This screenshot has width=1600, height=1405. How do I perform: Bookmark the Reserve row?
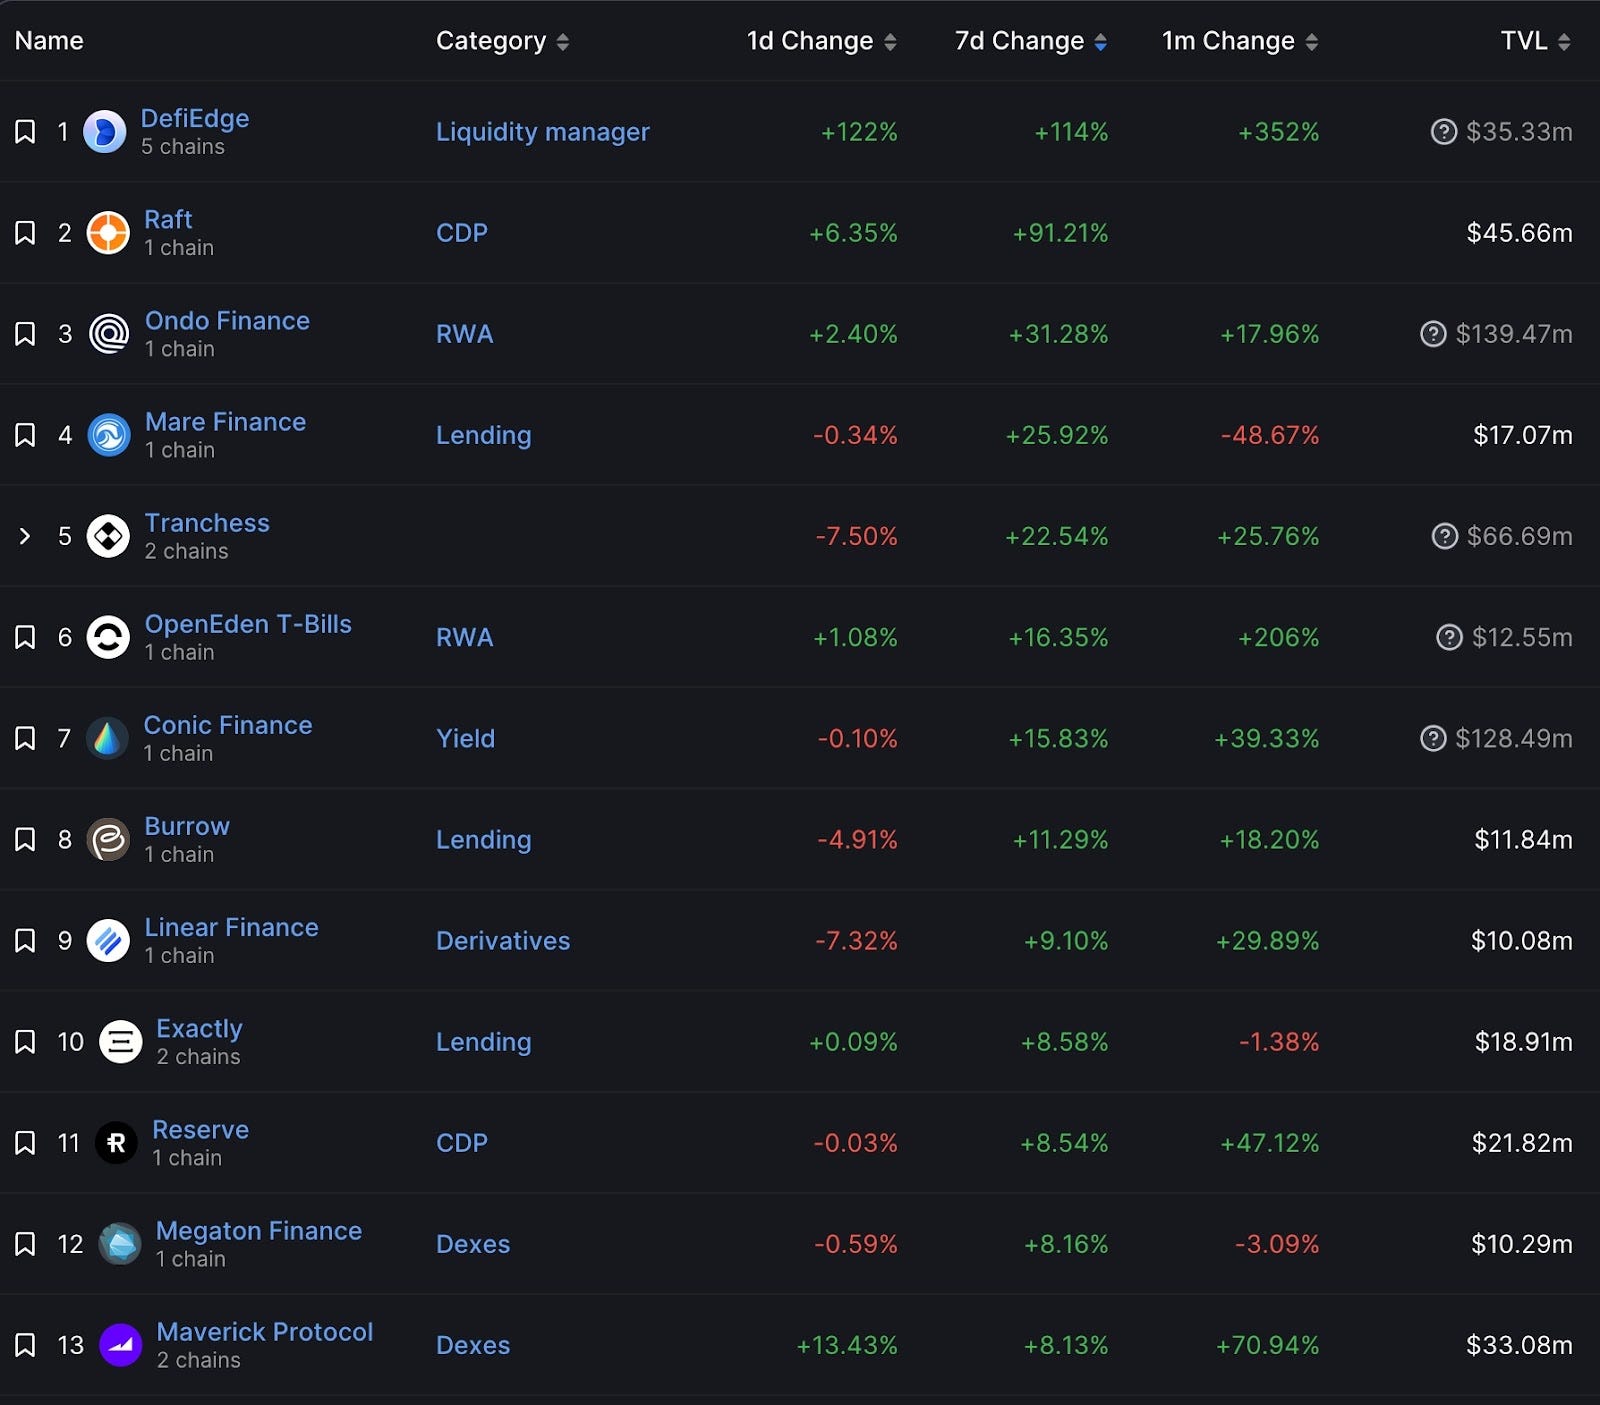click(x=25, y=1143)
